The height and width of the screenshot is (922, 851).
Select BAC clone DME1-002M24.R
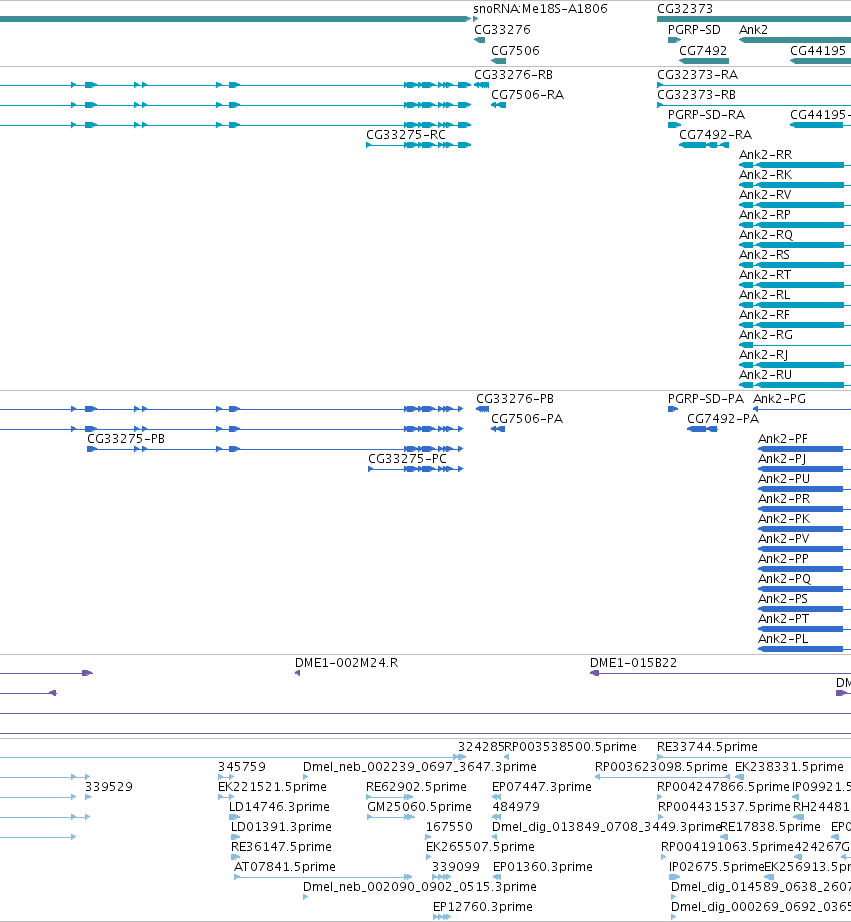pyautogui.click(x=346, y=663)
